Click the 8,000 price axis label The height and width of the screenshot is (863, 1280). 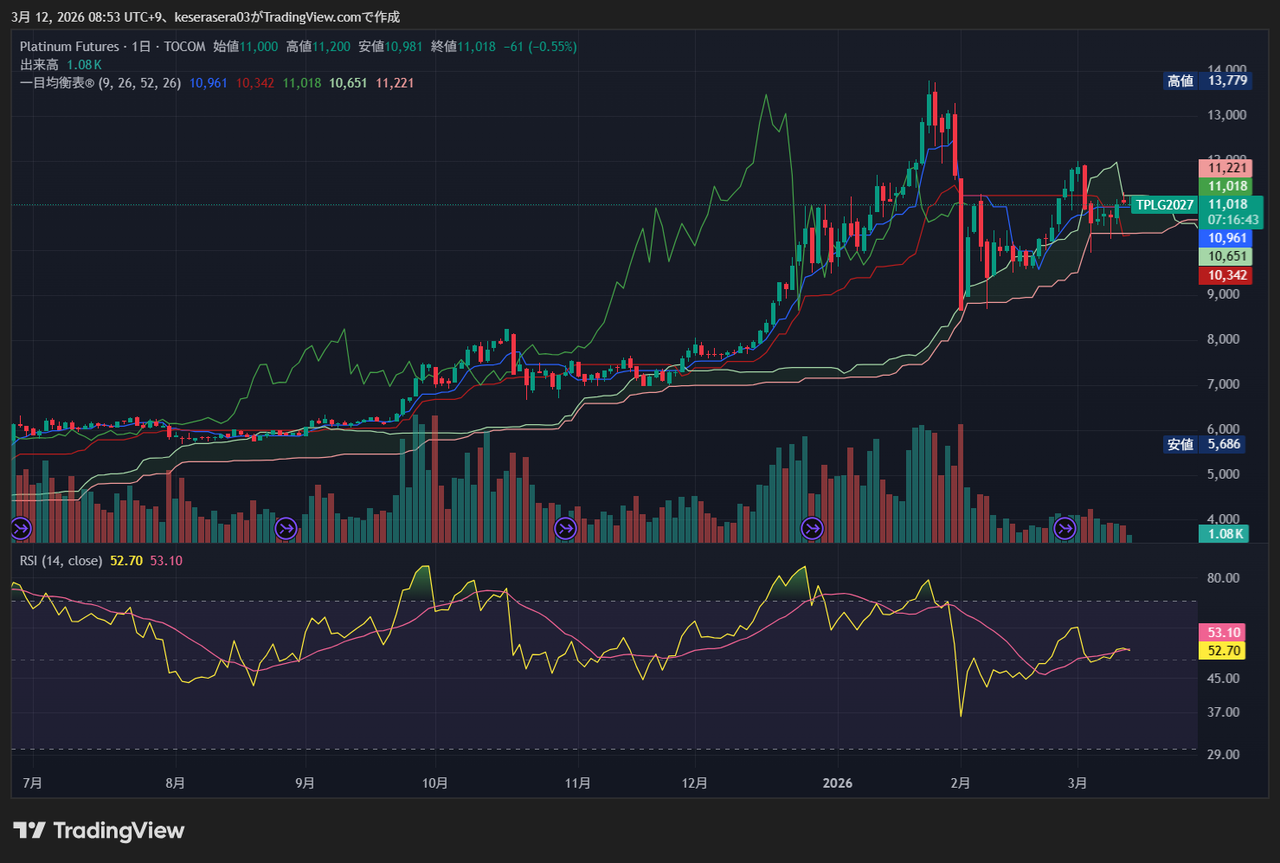[x=1224, y=339]
